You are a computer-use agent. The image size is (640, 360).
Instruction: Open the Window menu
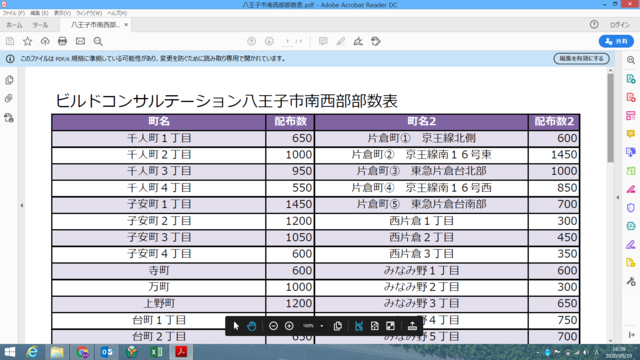coord(89,13)
